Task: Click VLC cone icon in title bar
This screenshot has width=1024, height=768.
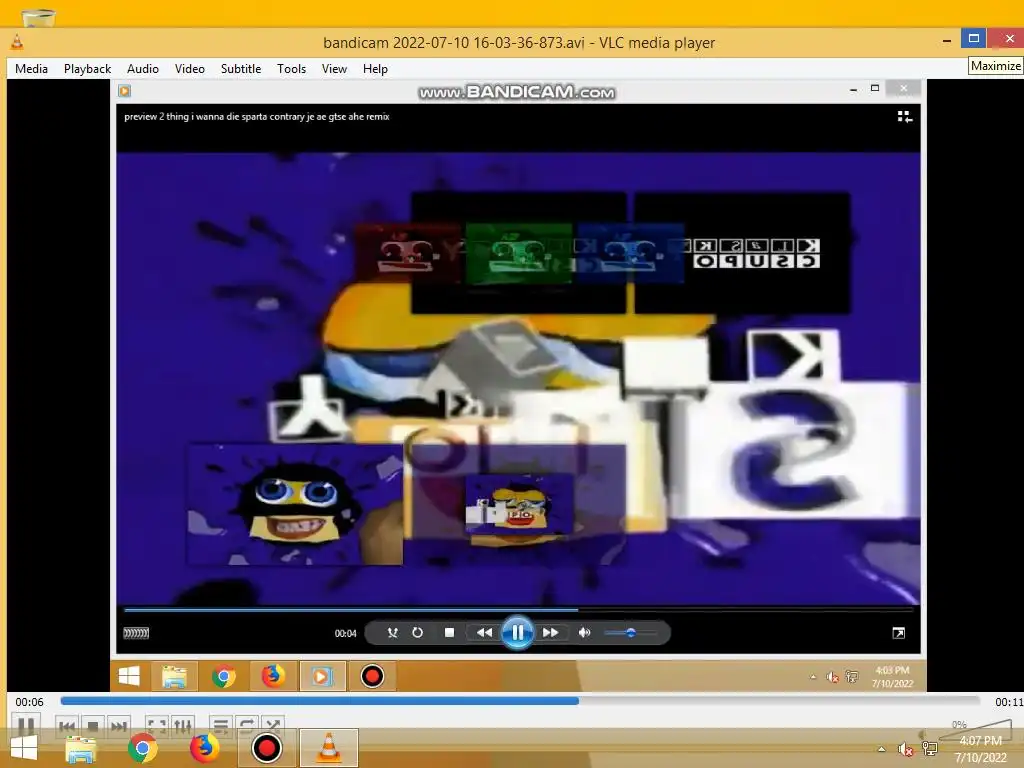Action: pos(17,42)
